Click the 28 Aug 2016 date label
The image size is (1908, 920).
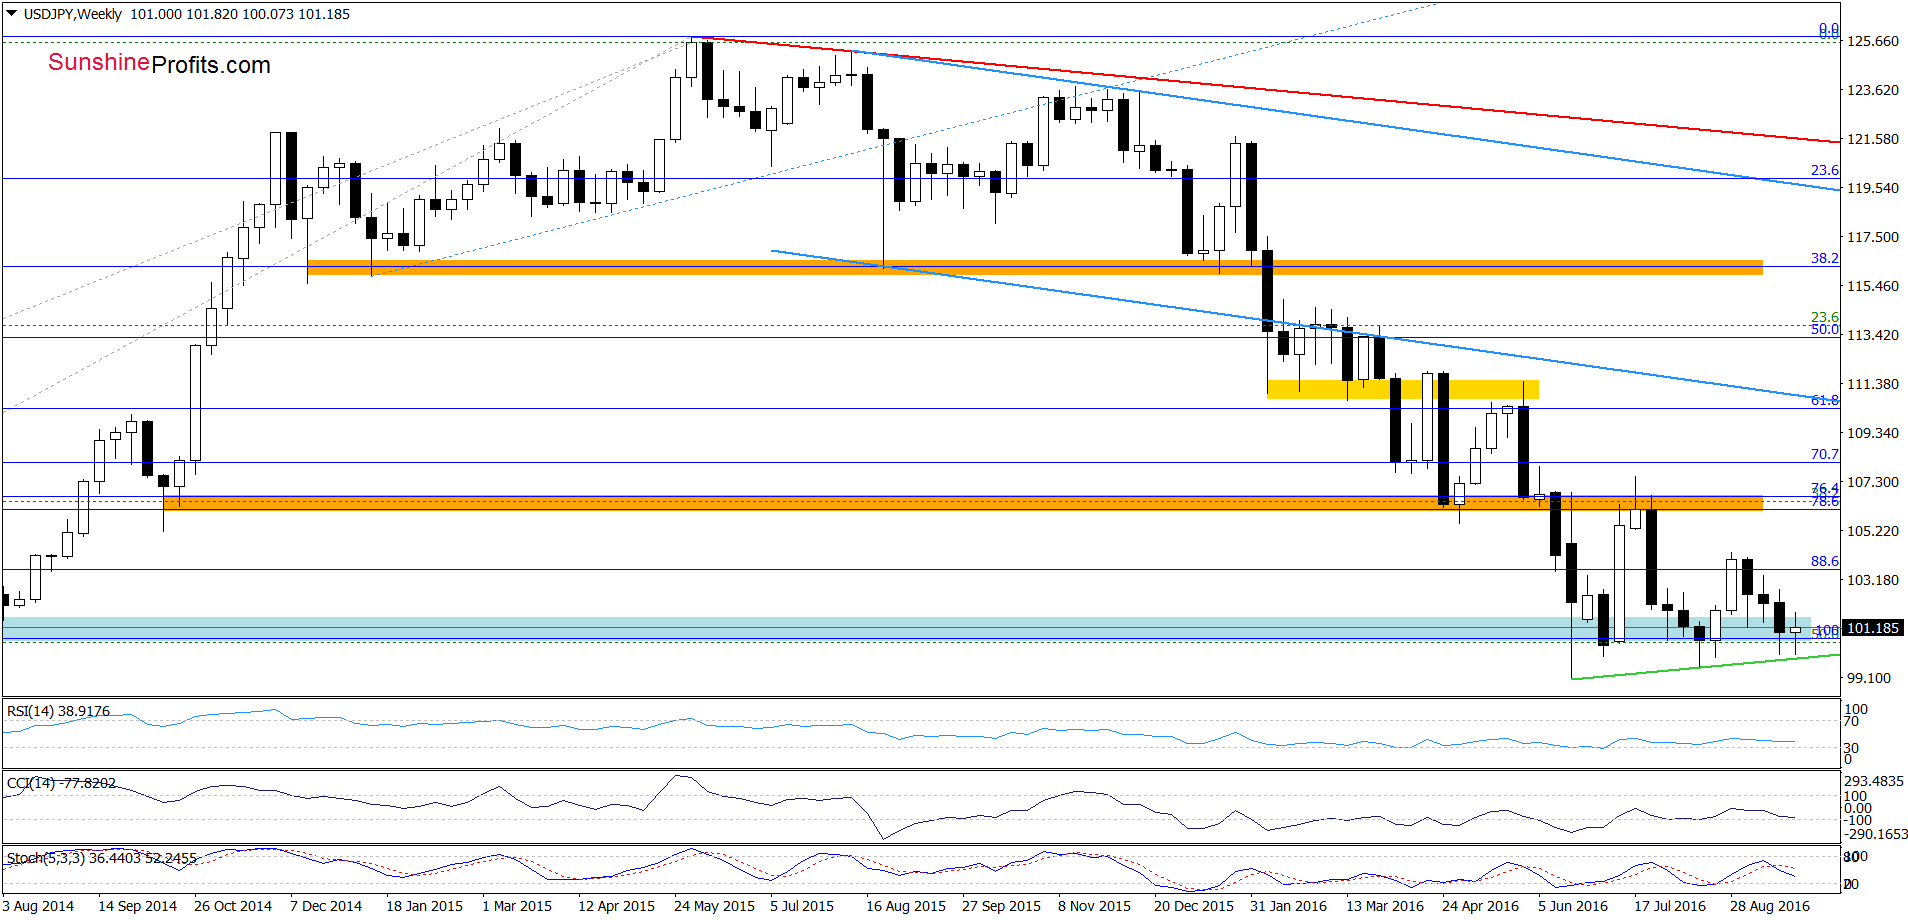[1770, 906]
